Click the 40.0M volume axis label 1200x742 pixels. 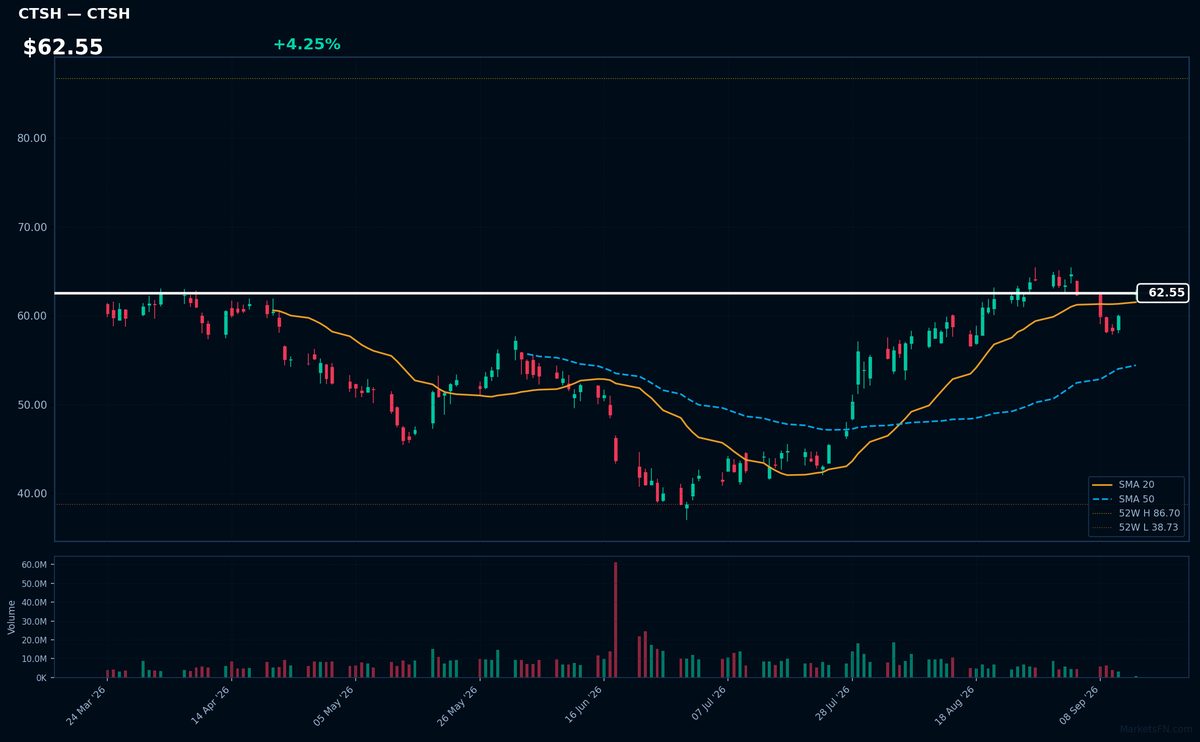coord(35,602)
